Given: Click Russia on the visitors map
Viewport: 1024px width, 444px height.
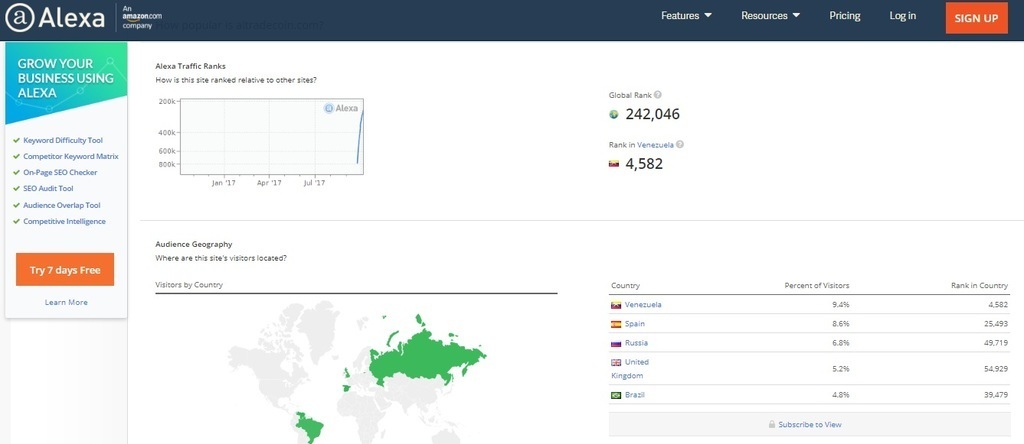Looking at the screenshot, I should click(424, 356).
